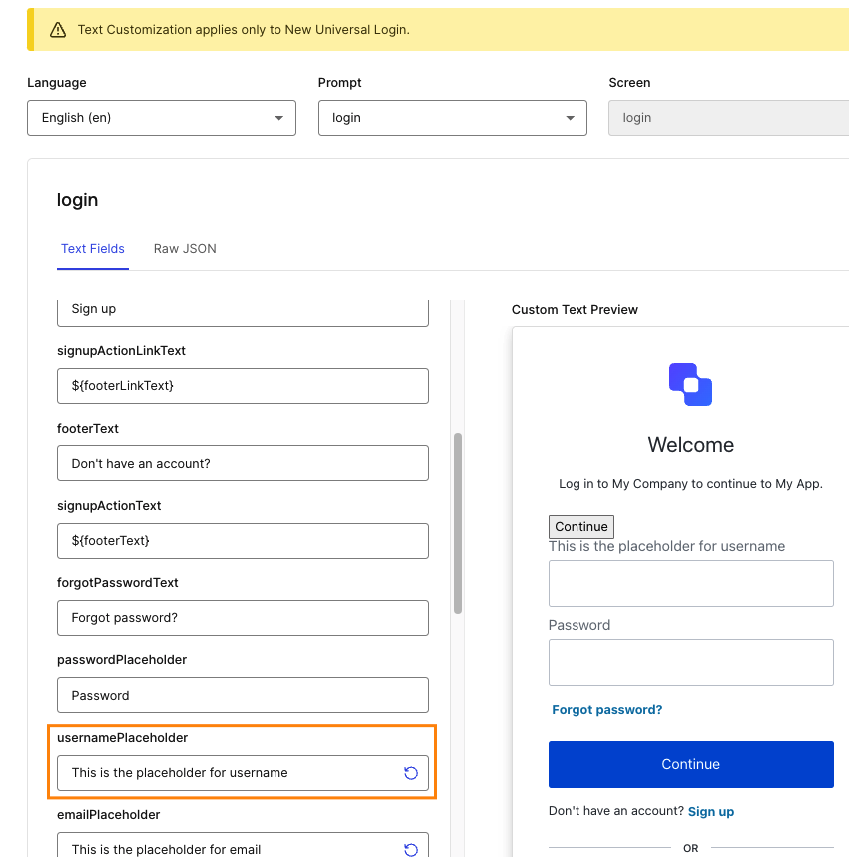Open the Prompt dropdown set to login
The height and width of the screenshot is (857, 849).
click(x=452, y=118)
